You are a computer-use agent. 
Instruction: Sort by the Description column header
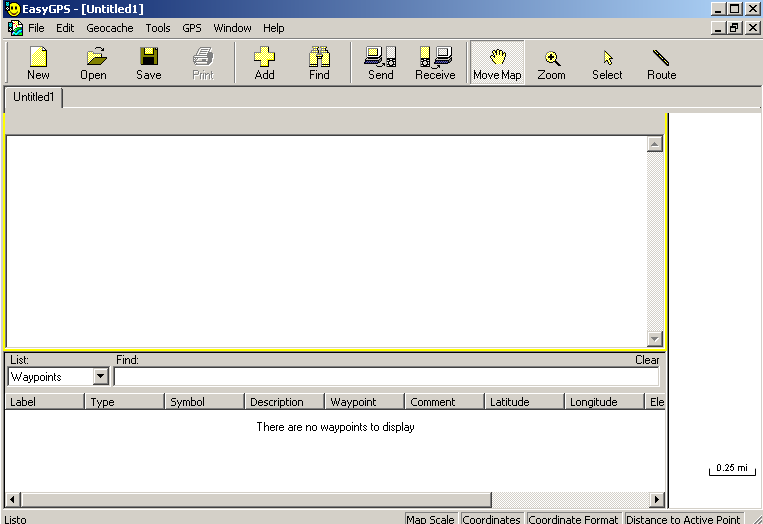pyautogui.click(x=284, y=402)
